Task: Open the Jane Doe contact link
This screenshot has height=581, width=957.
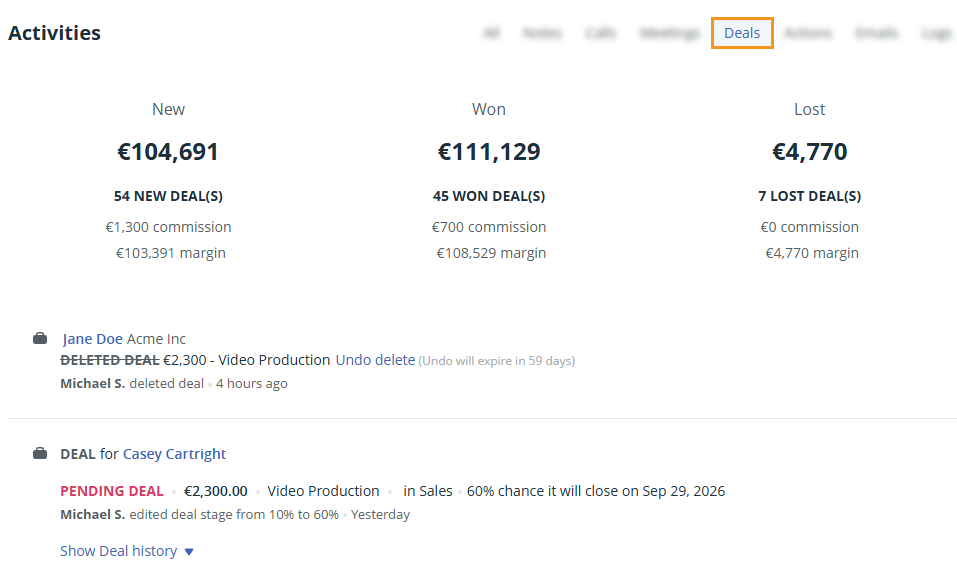Action: 93,339
